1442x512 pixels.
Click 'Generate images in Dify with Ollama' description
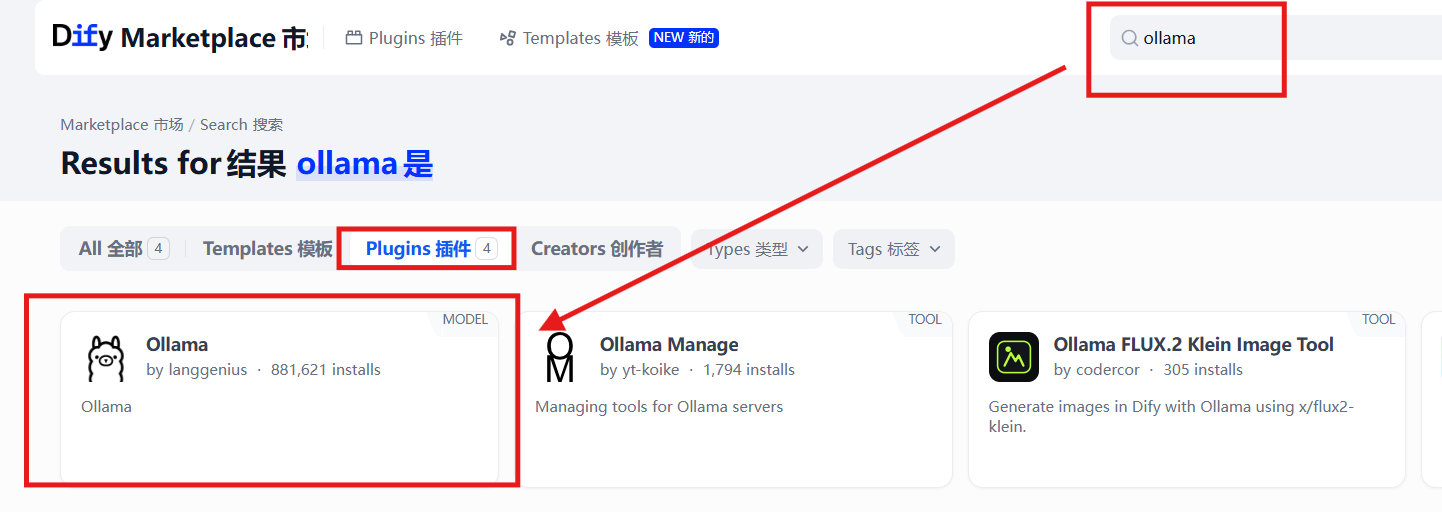(1171, 416)
